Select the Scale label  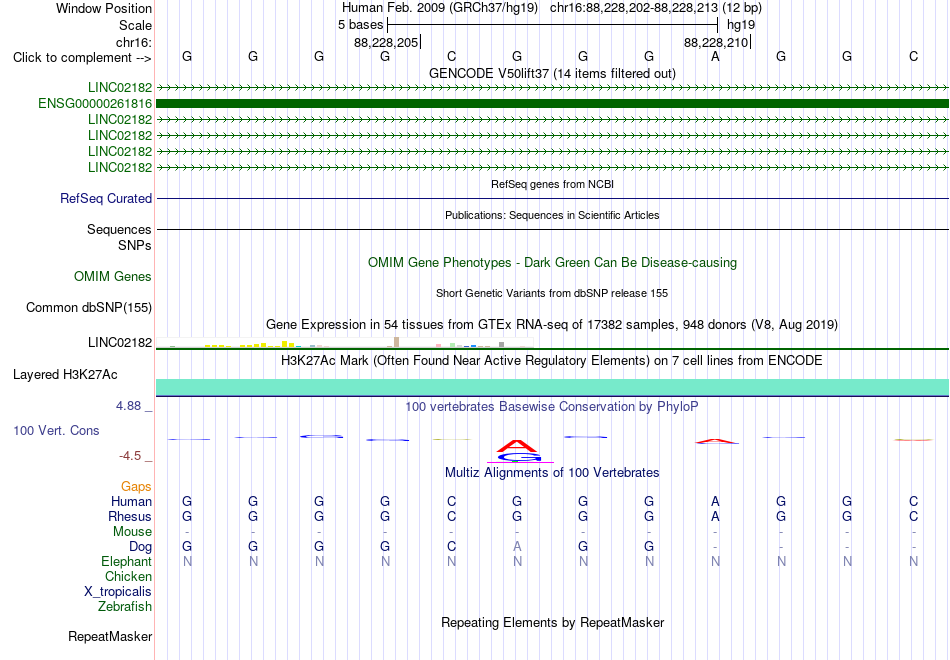click(x=135, y=26)
